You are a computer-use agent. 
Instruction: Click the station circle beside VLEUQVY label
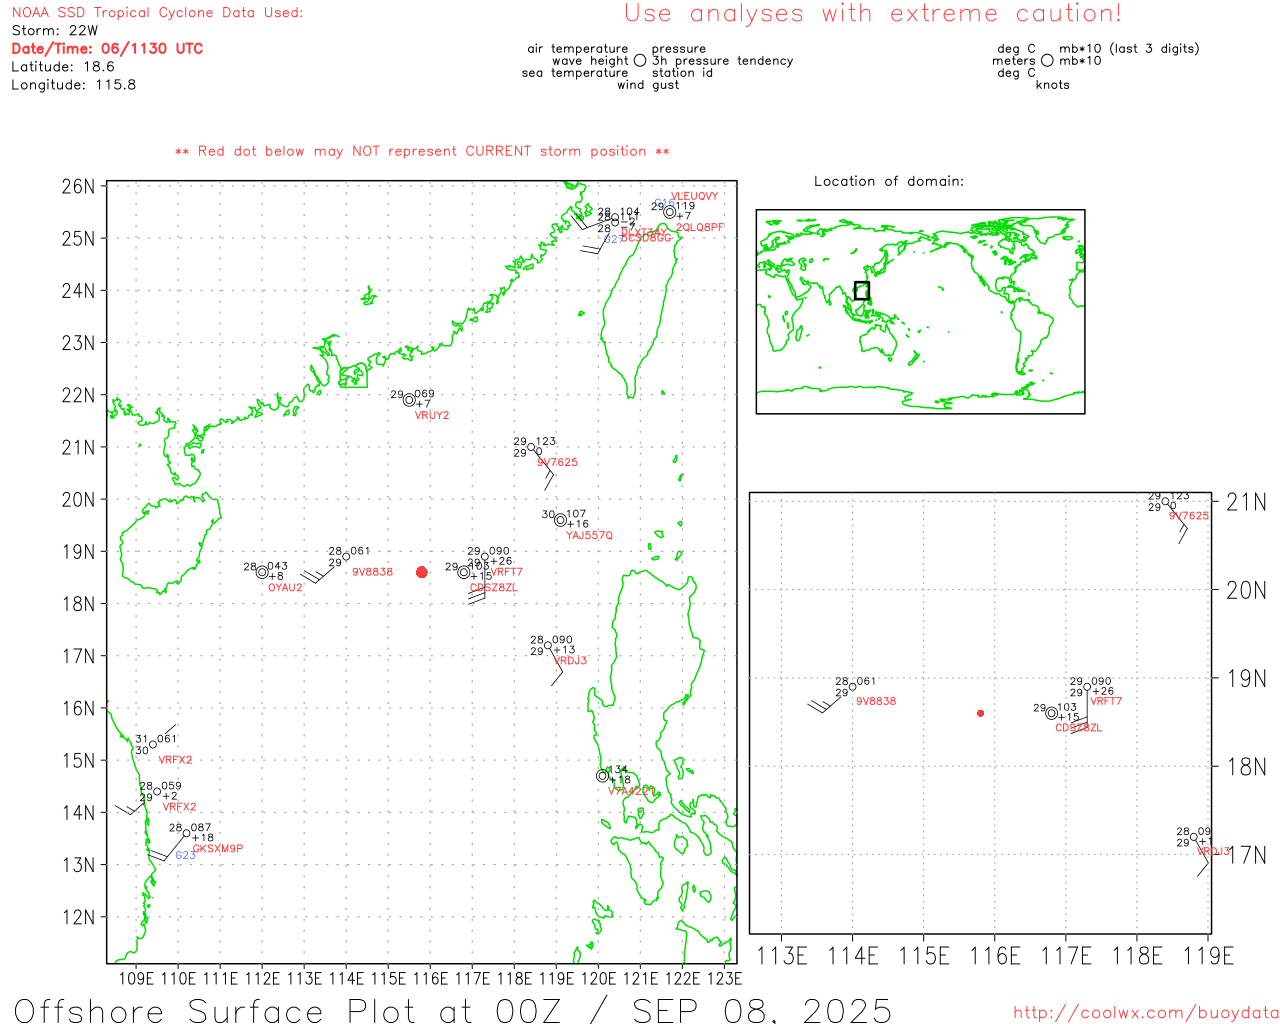pyautogui.click(x=670, y=212)
